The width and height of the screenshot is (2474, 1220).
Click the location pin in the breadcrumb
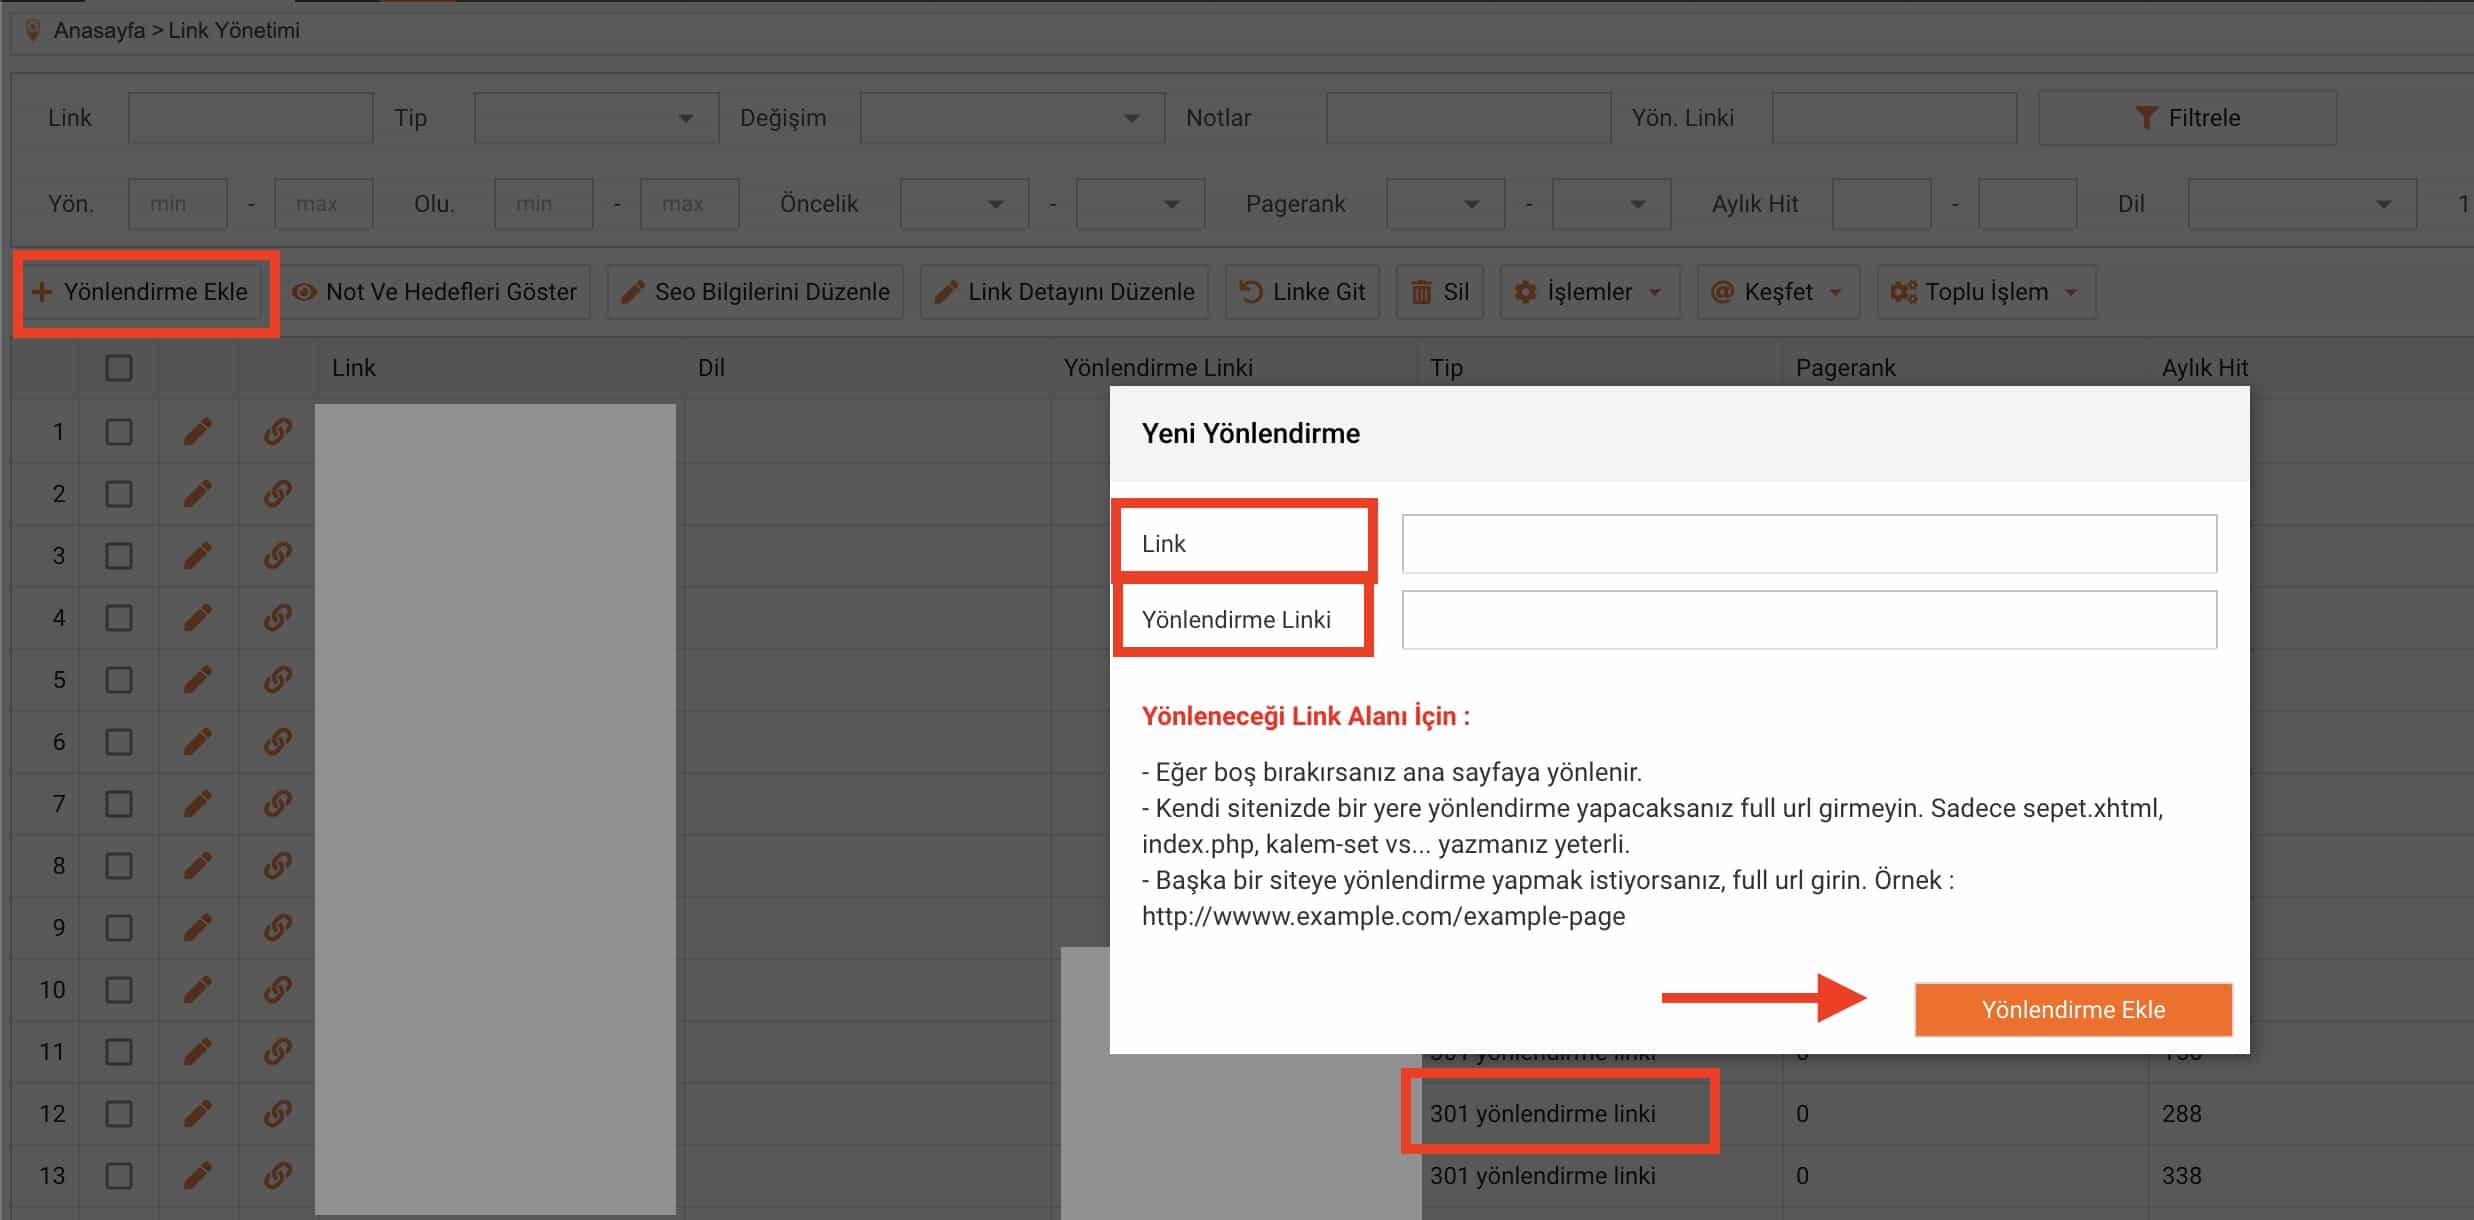click(33, 29)
